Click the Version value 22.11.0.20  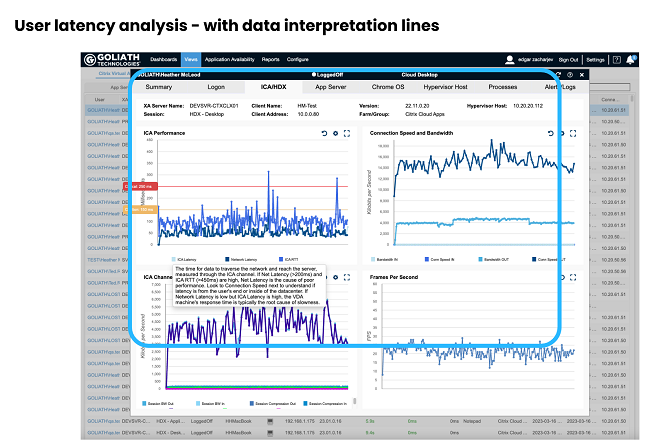[x=417, y=106]
